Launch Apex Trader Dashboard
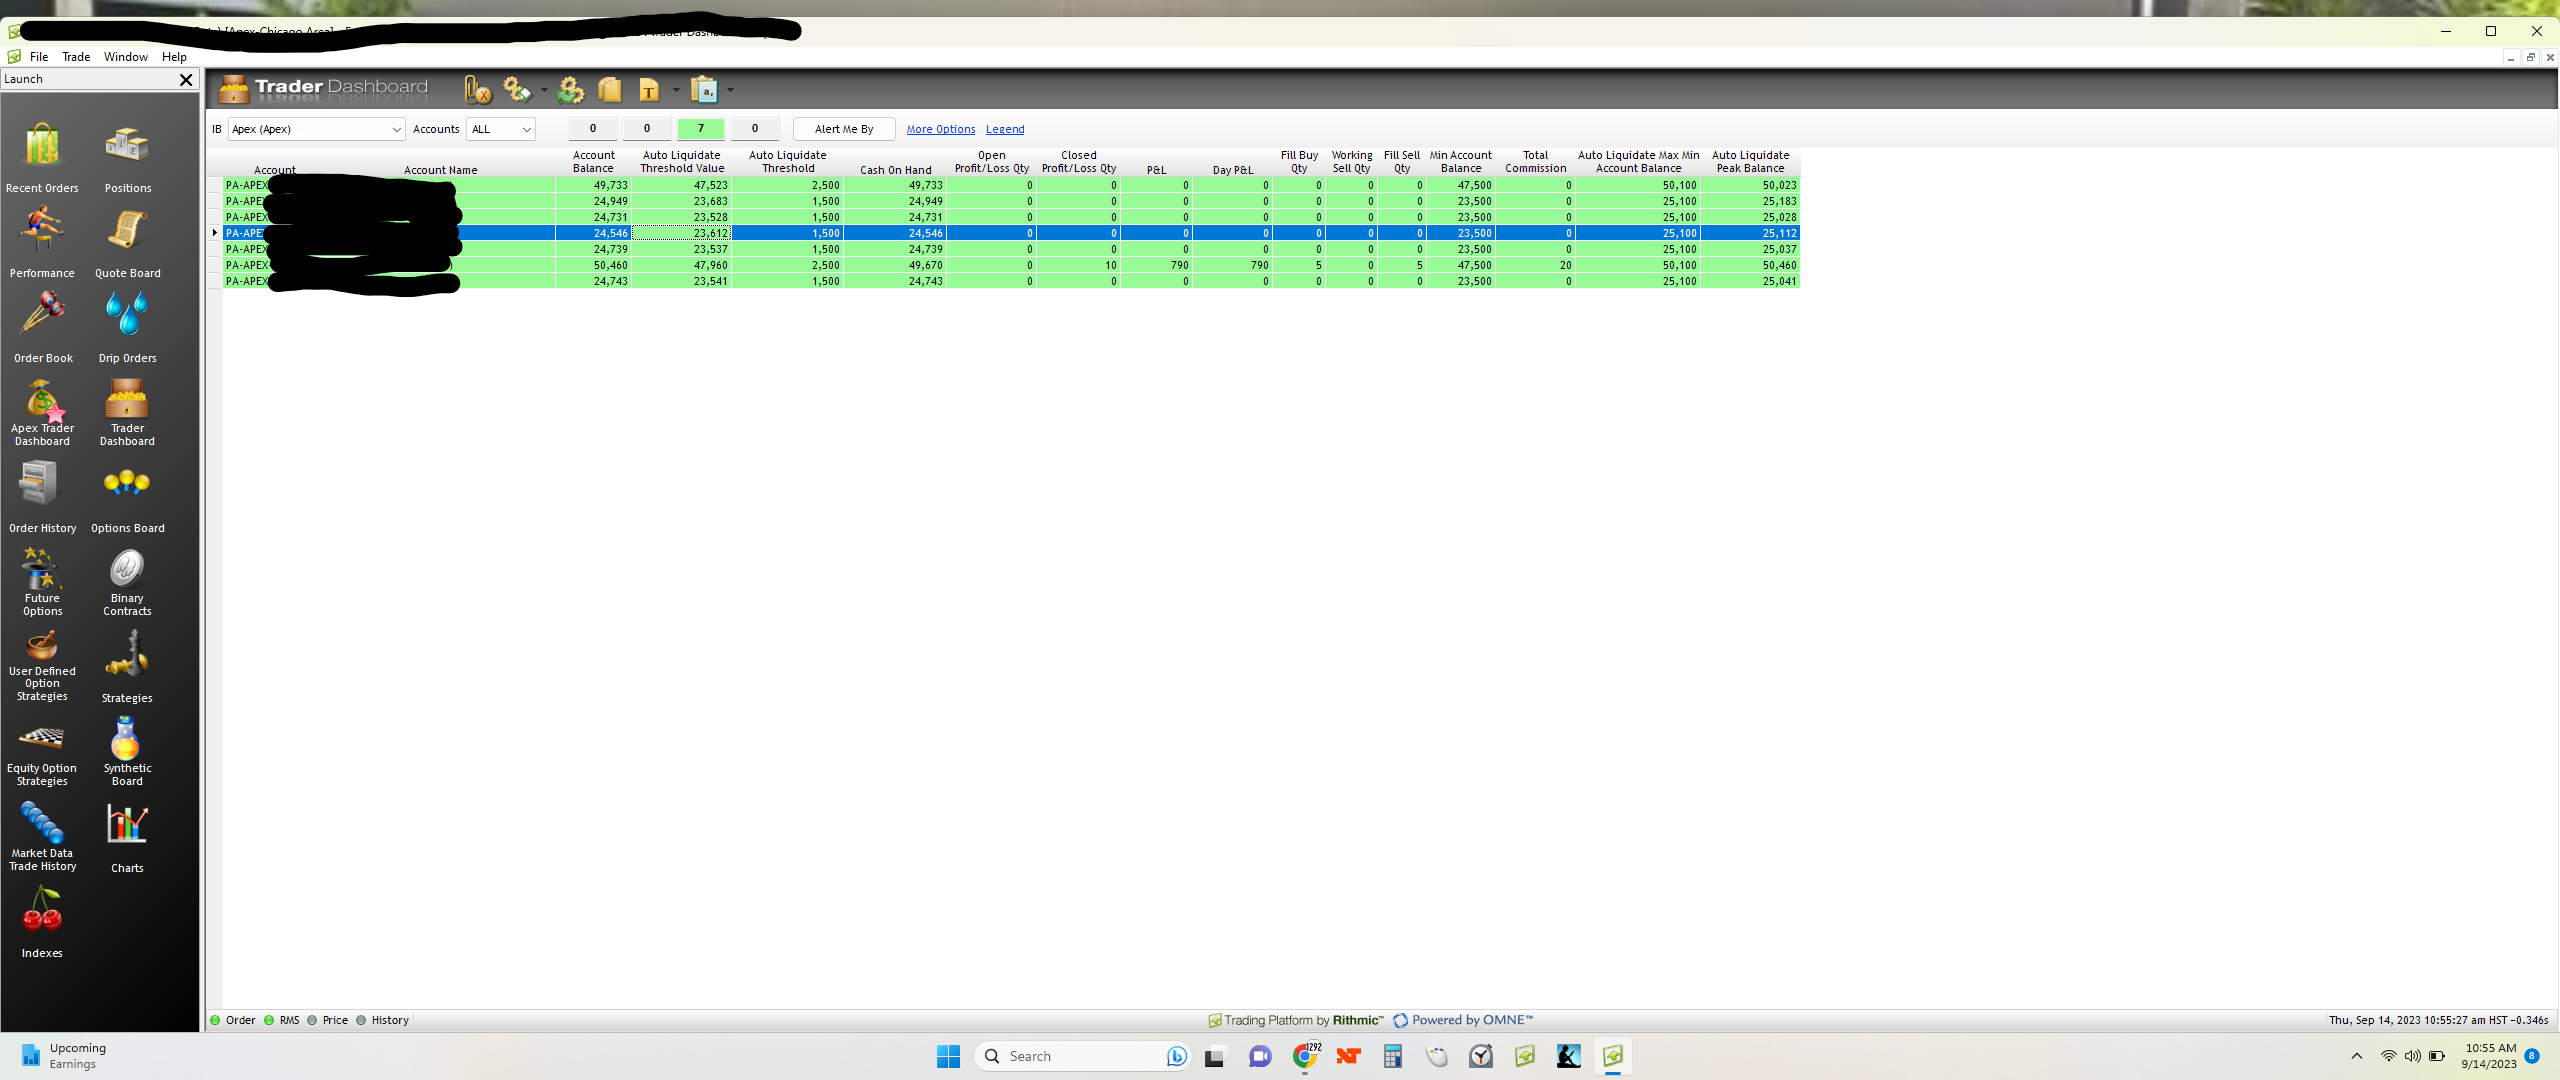The width and height of the screenshot is (2560, 1080). pos(42,413)
